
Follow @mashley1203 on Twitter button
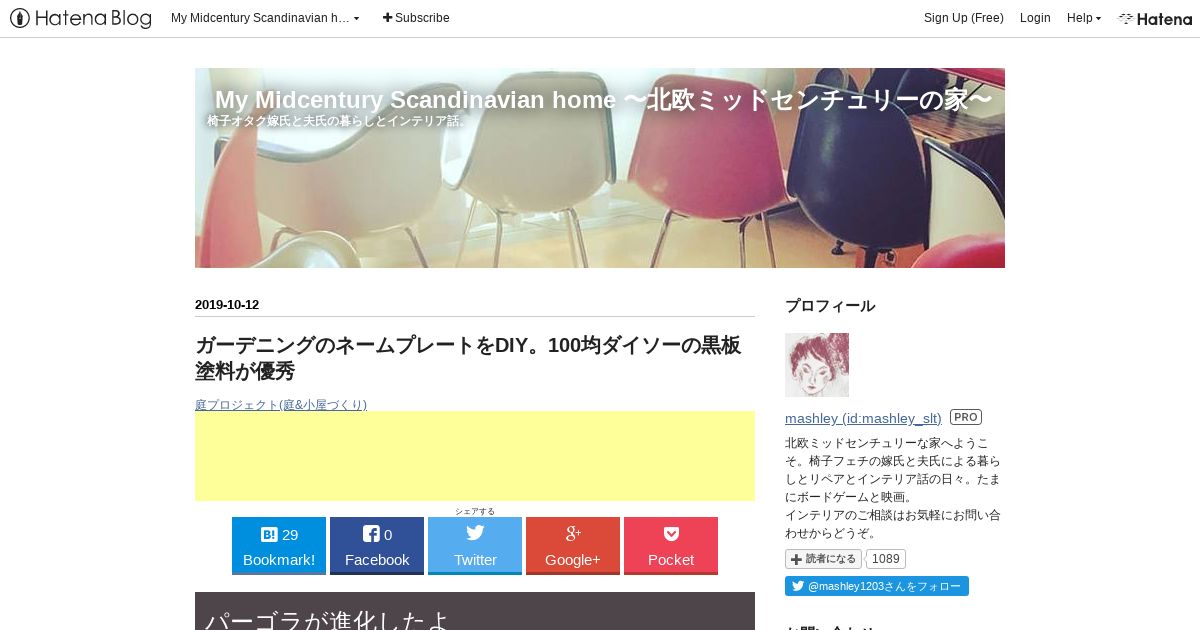click(877, 586)
